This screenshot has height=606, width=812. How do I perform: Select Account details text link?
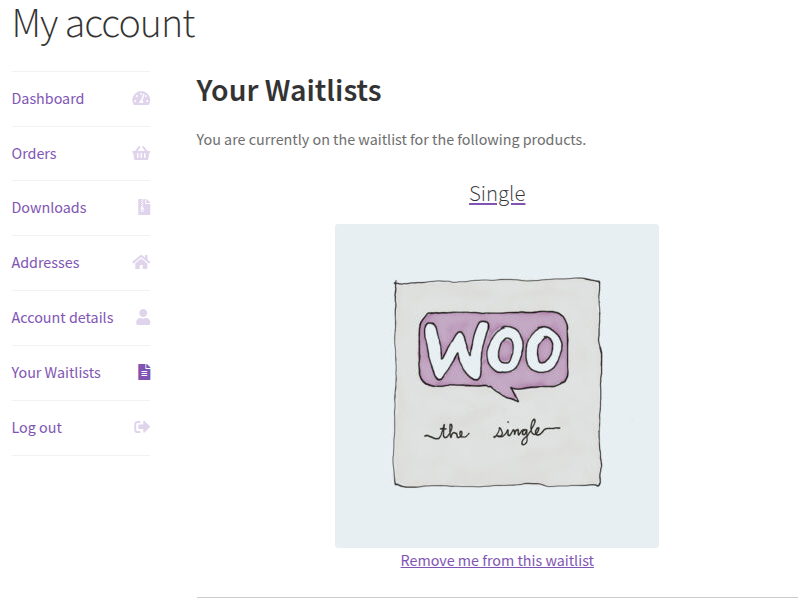point(62,318)
